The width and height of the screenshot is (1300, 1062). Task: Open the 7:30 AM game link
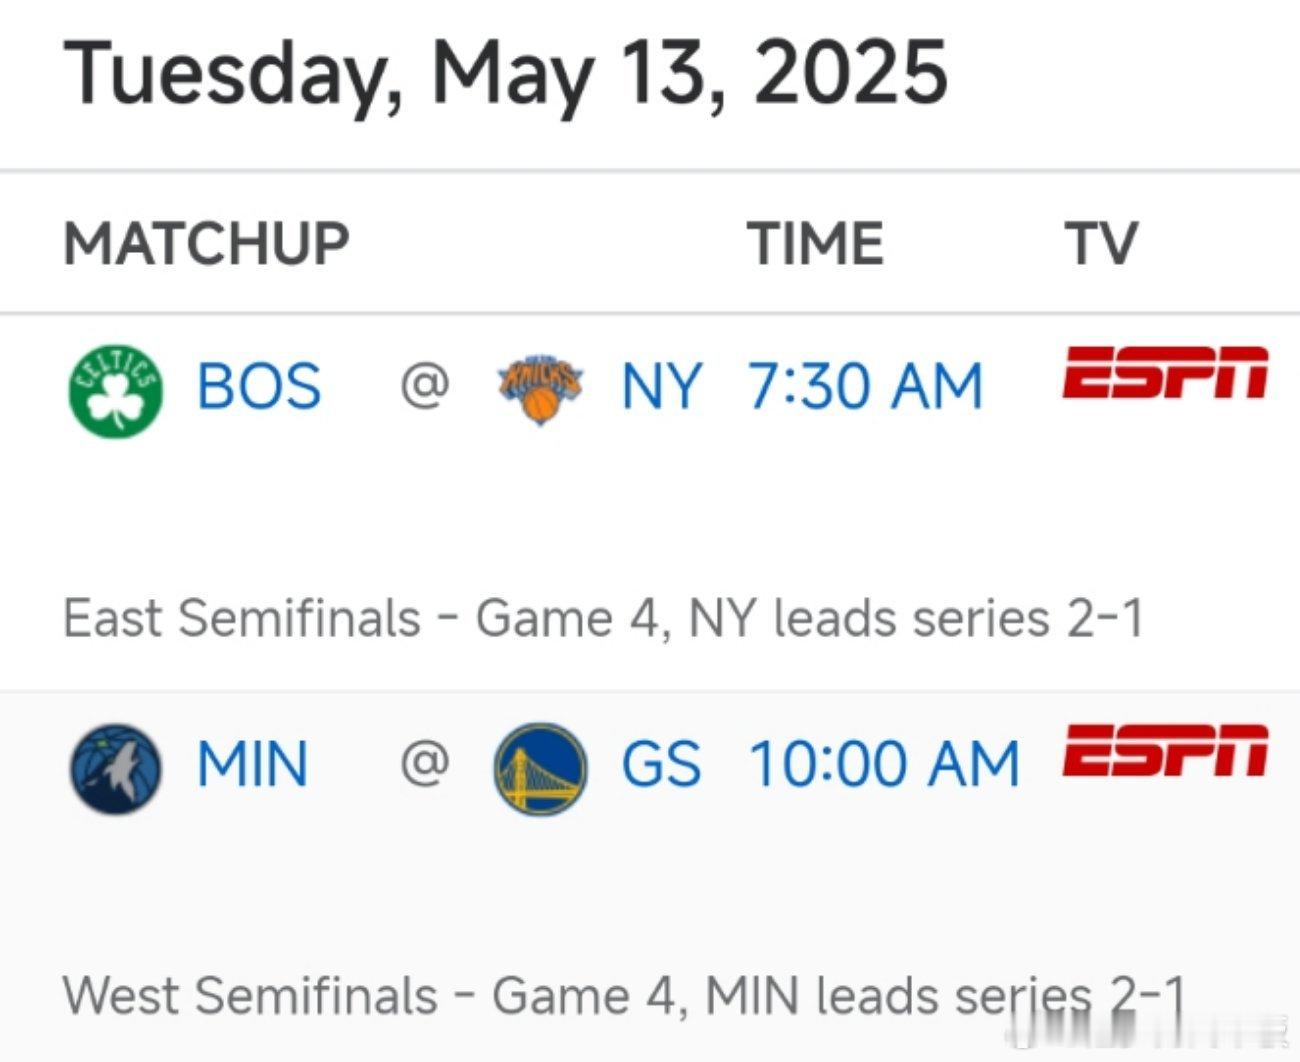click(x=866, y=386)
